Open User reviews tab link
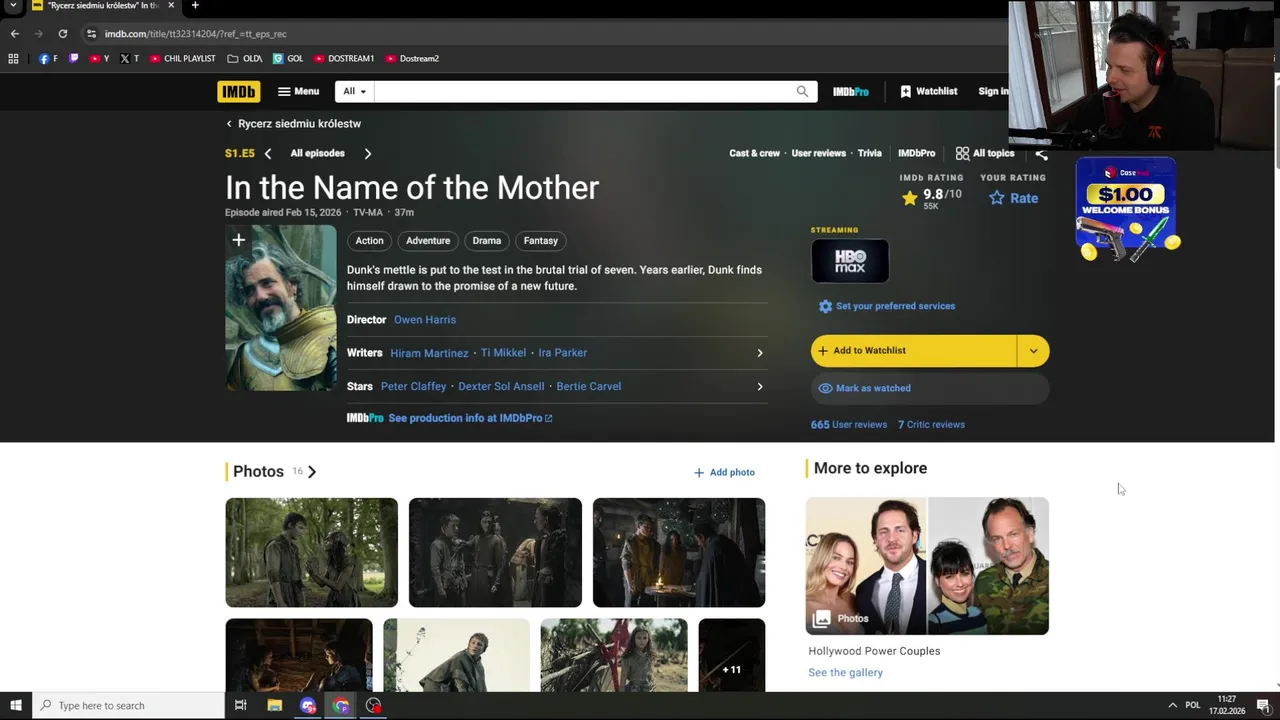 [818, 153]
